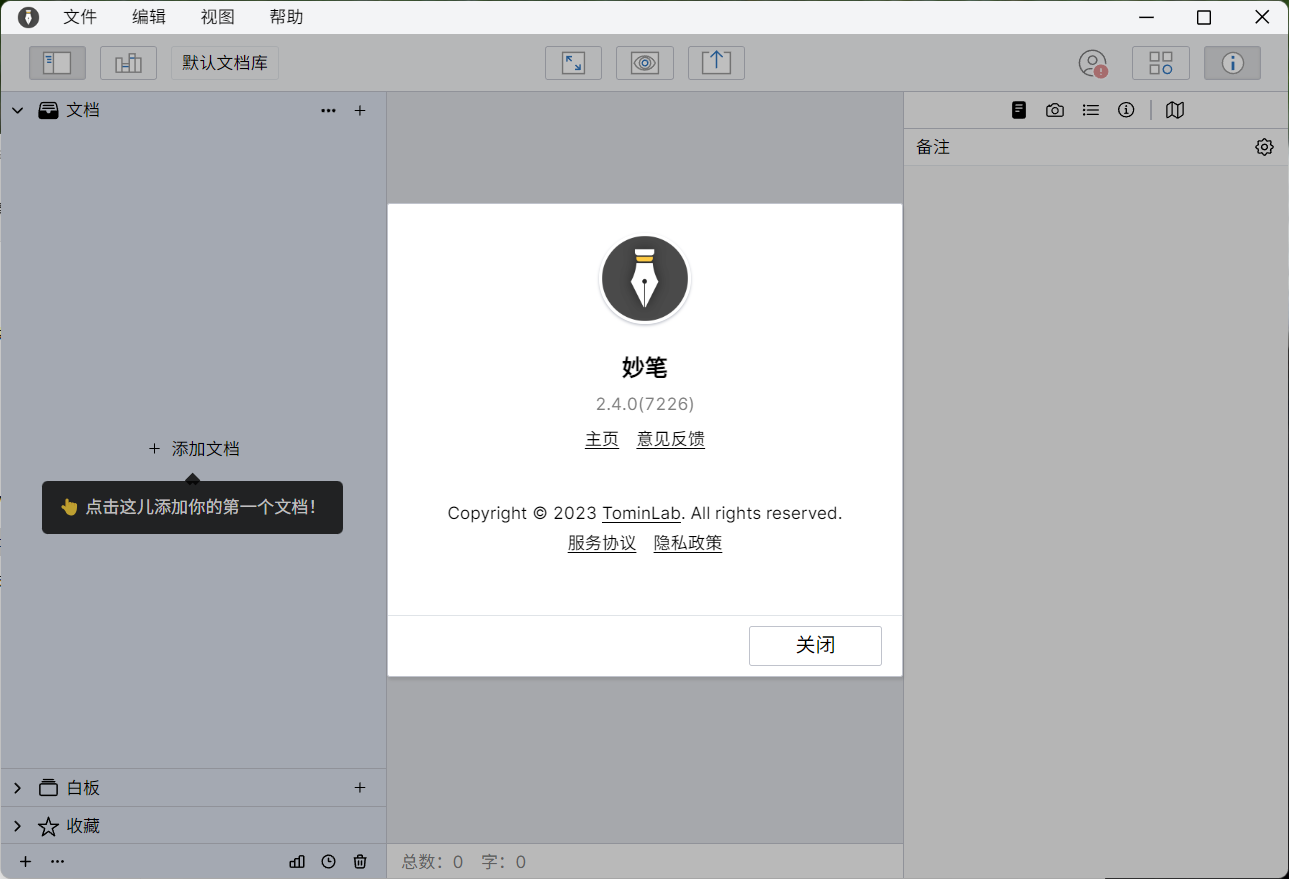Enter fullscreen with the expand arrows icon
This screenshot has height=879, width=1289.
pyautogui.click(x=573, y=63)
